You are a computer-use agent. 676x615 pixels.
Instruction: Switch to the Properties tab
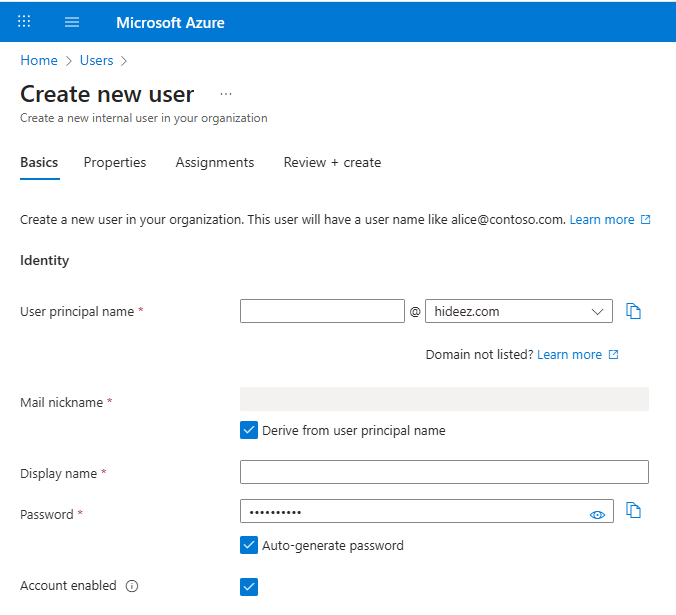[115, 162]
